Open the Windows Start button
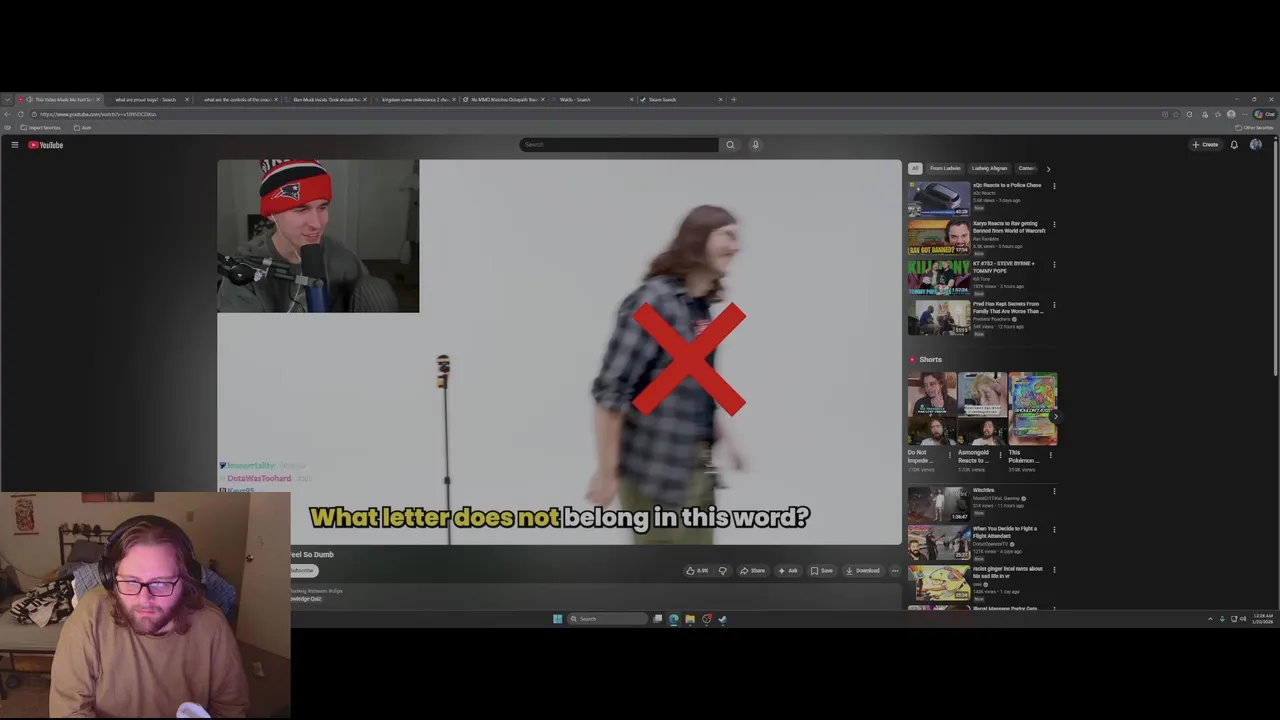Screen dimensions: 1280x720 557,619
